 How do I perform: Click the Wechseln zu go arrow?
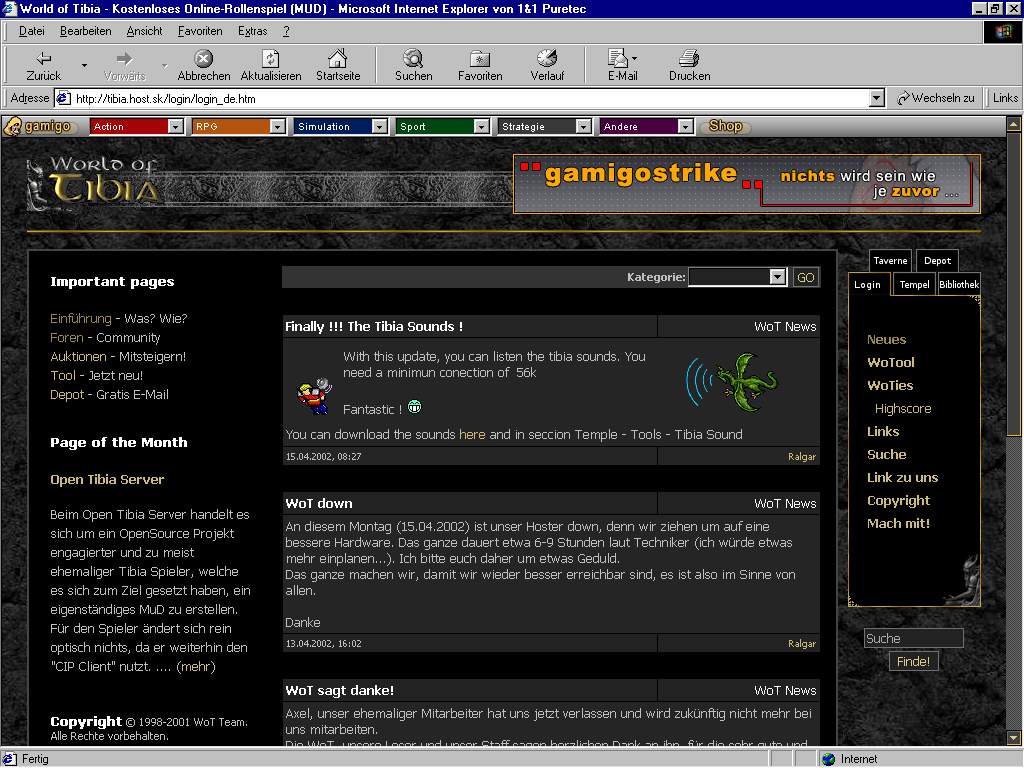904,99
